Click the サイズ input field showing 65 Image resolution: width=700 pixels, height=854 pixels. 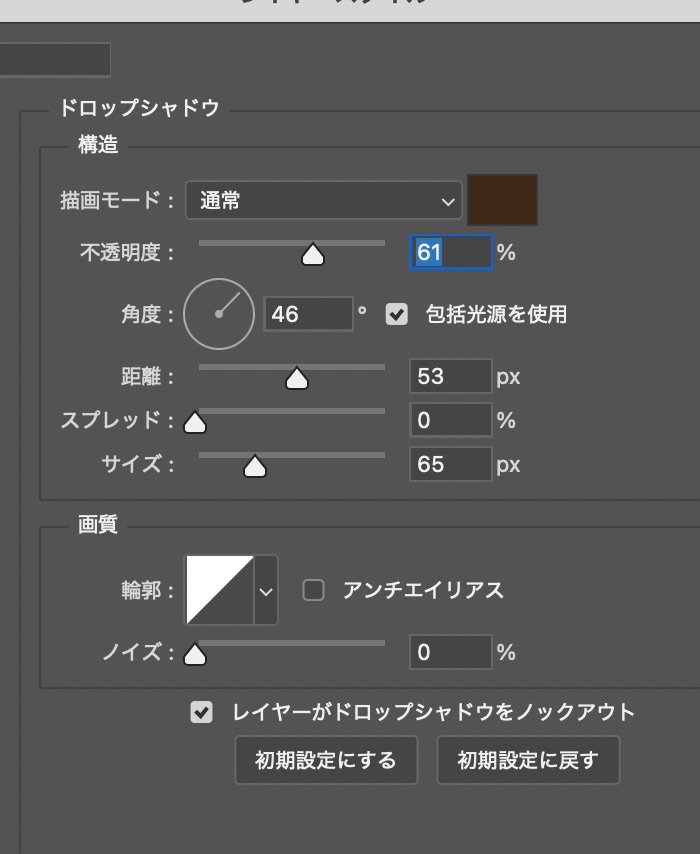[x=450, y=465]
